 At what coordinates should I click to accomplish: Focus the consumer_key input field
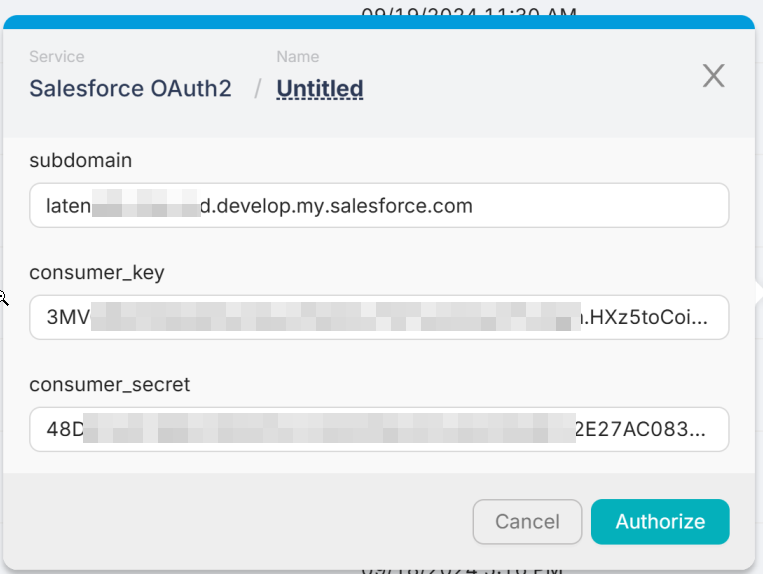(x=379, y=317)
